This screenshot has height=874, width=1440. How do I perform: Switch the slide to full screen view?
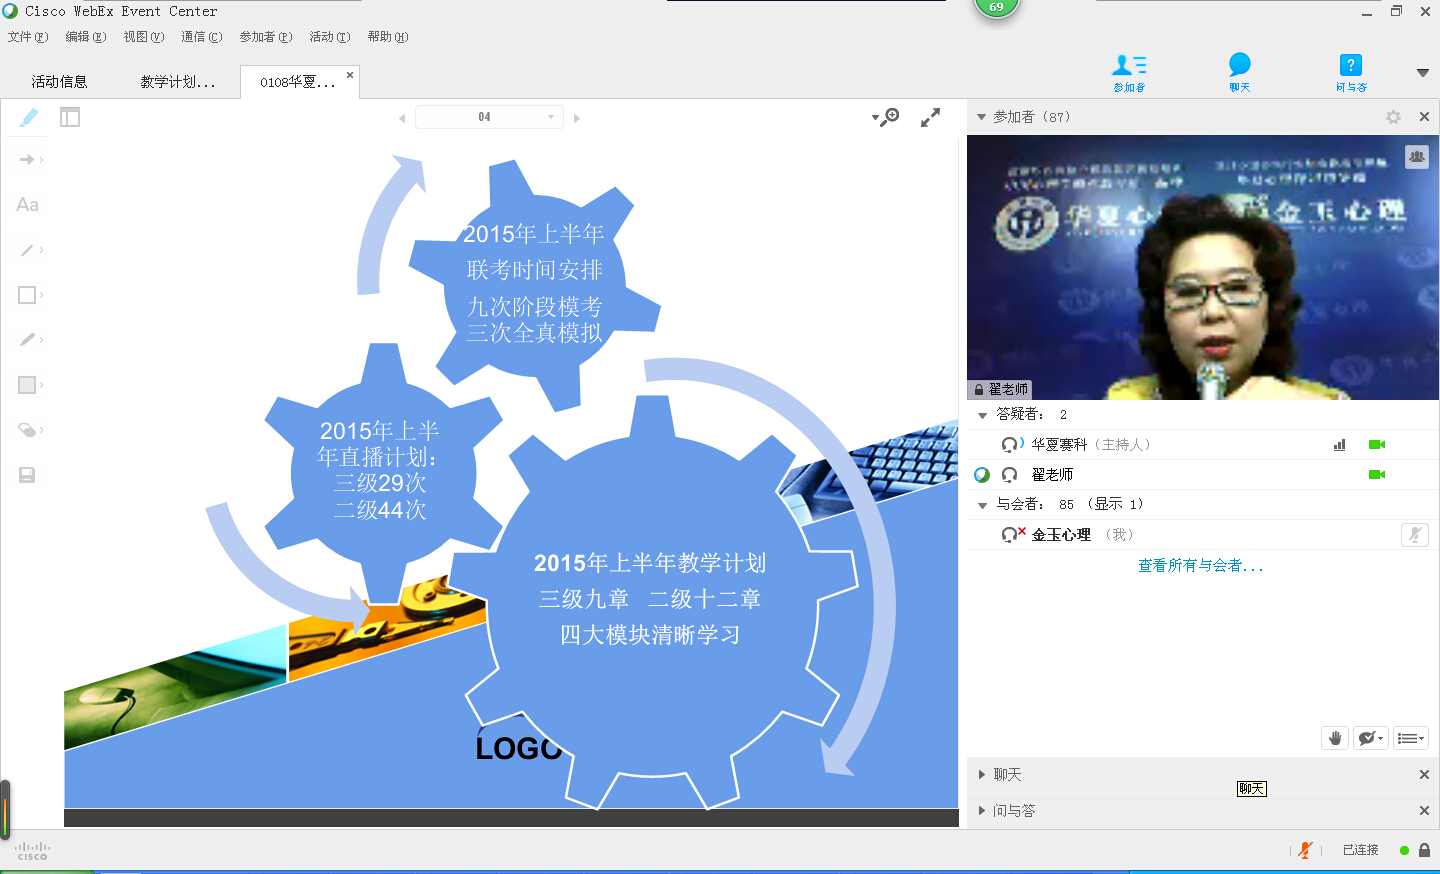tap(930, 117)
